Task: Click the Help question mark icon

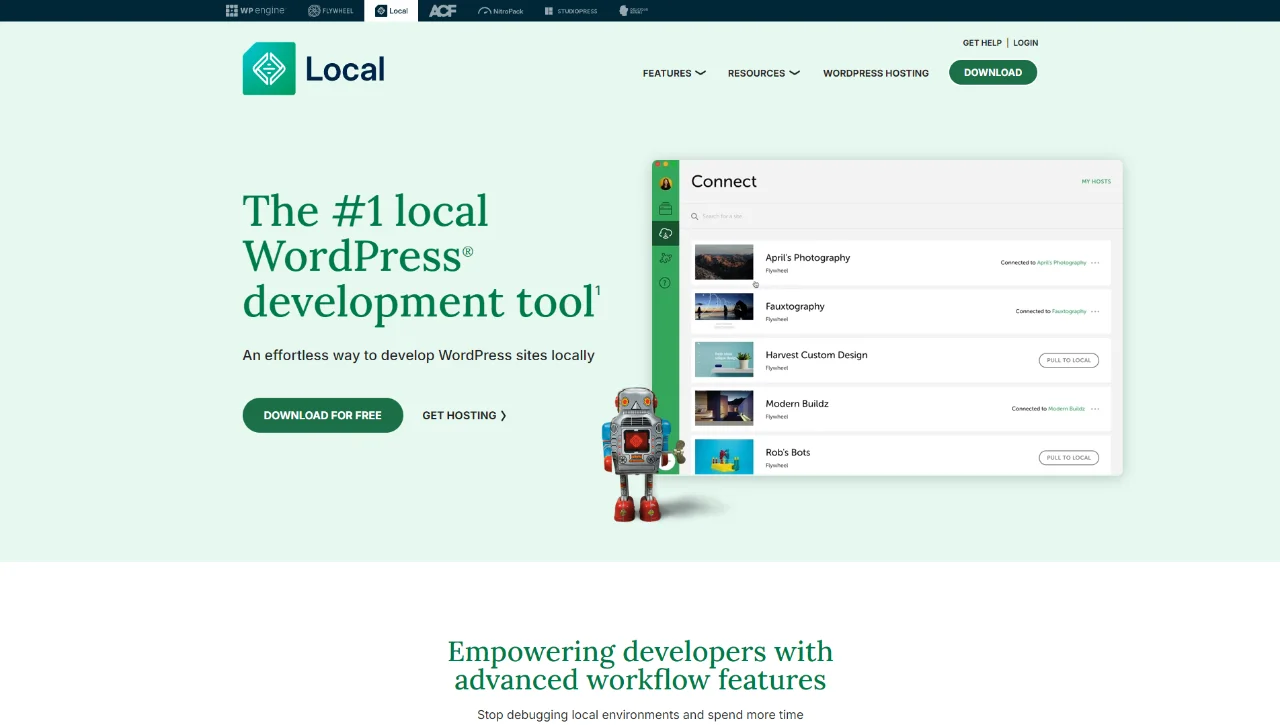Action: tap(665, 283)
